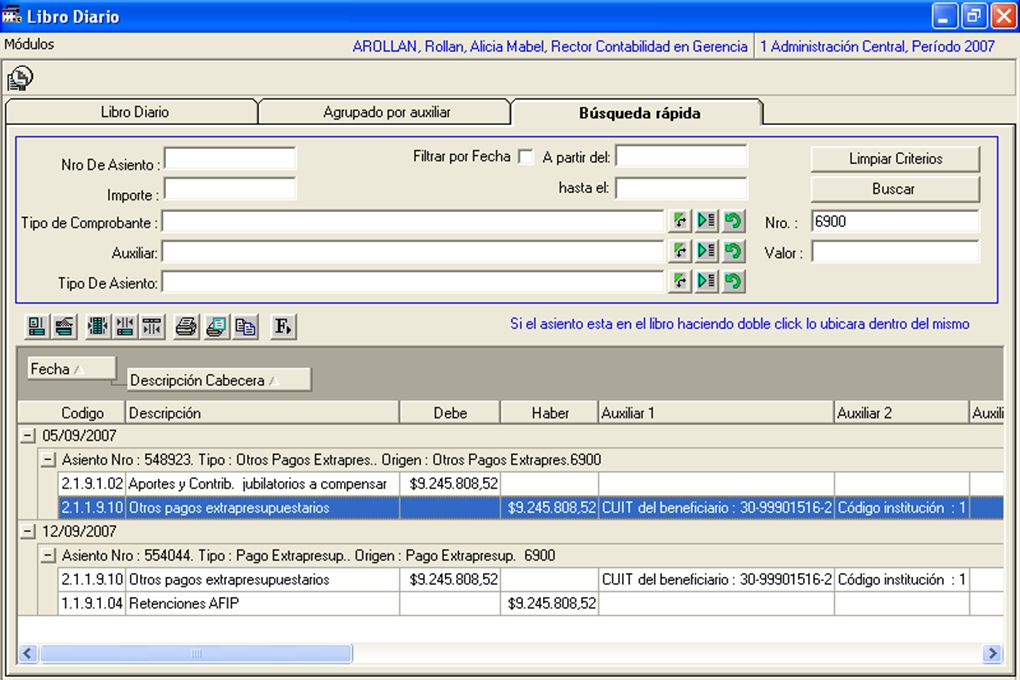Sort by the Descripción Cabecera grouping header
The width and height of the screenshot is (1020, 680).
click(219, 380)
